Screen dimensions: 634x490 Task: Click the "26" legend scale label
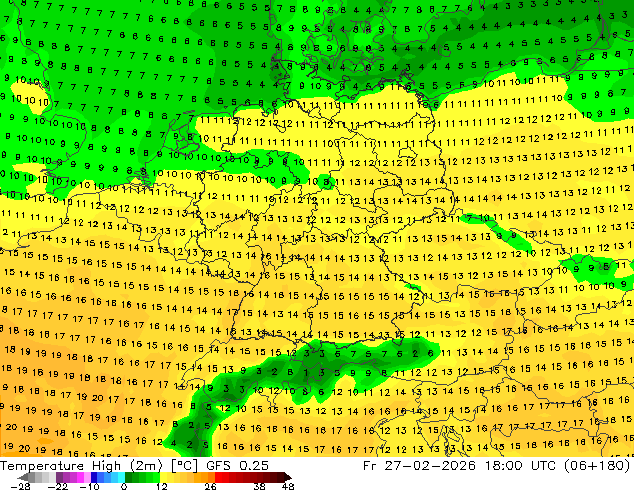[210, 486]
